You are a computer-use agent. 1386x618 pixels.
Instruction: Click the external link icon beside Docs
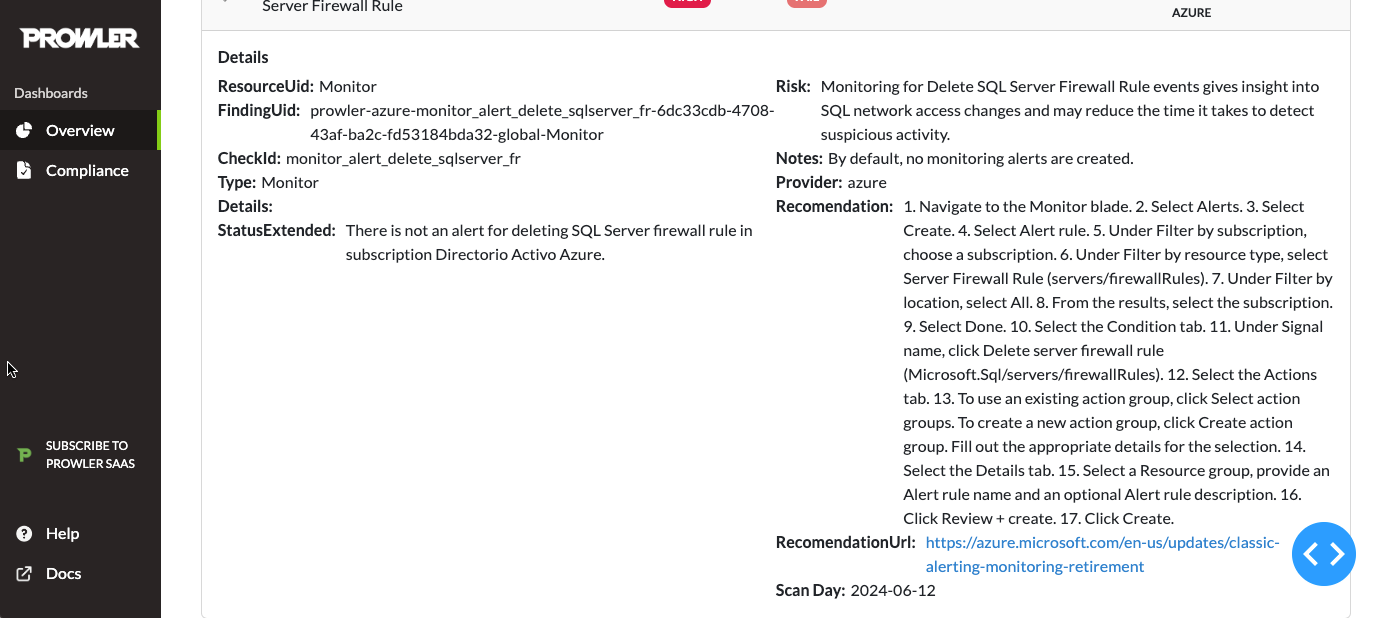point(24,574)
